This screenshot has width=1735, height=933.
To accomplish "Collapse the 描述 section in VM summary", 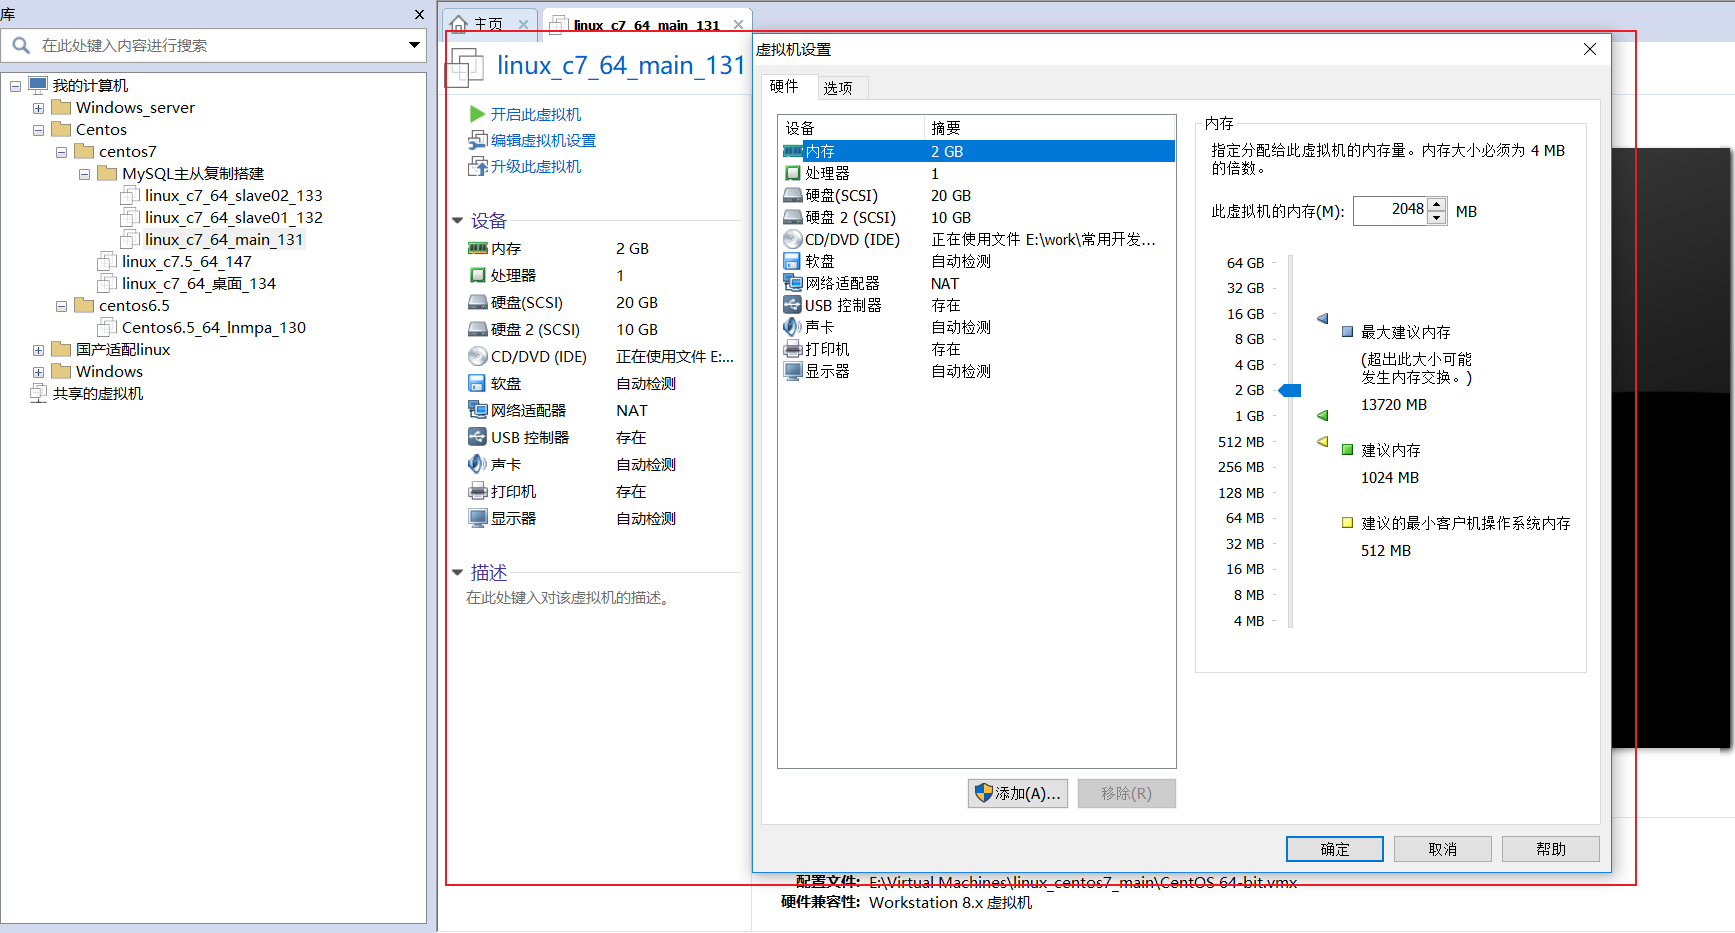I will [457, 572].
